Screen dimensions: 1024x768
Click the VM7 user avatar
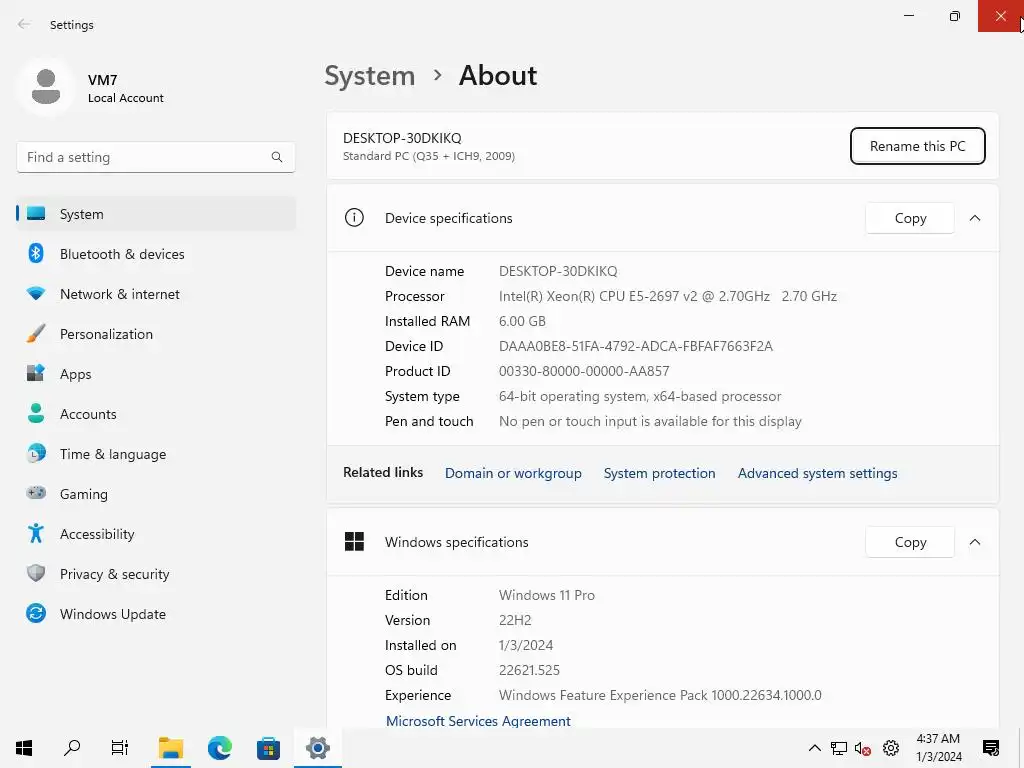46,87
